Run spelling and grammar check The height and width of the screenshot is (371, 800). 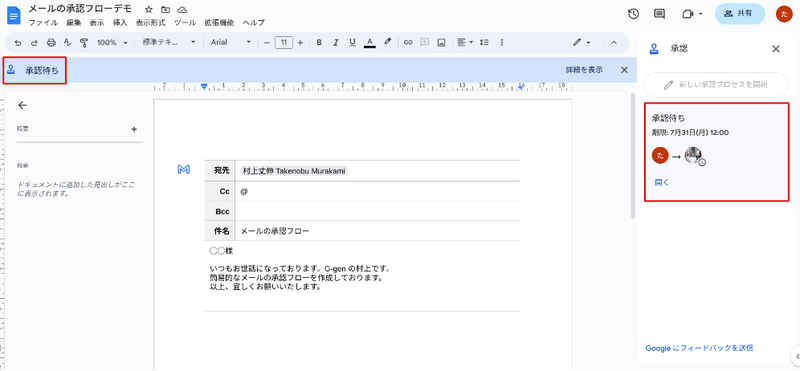coord(67,42)
